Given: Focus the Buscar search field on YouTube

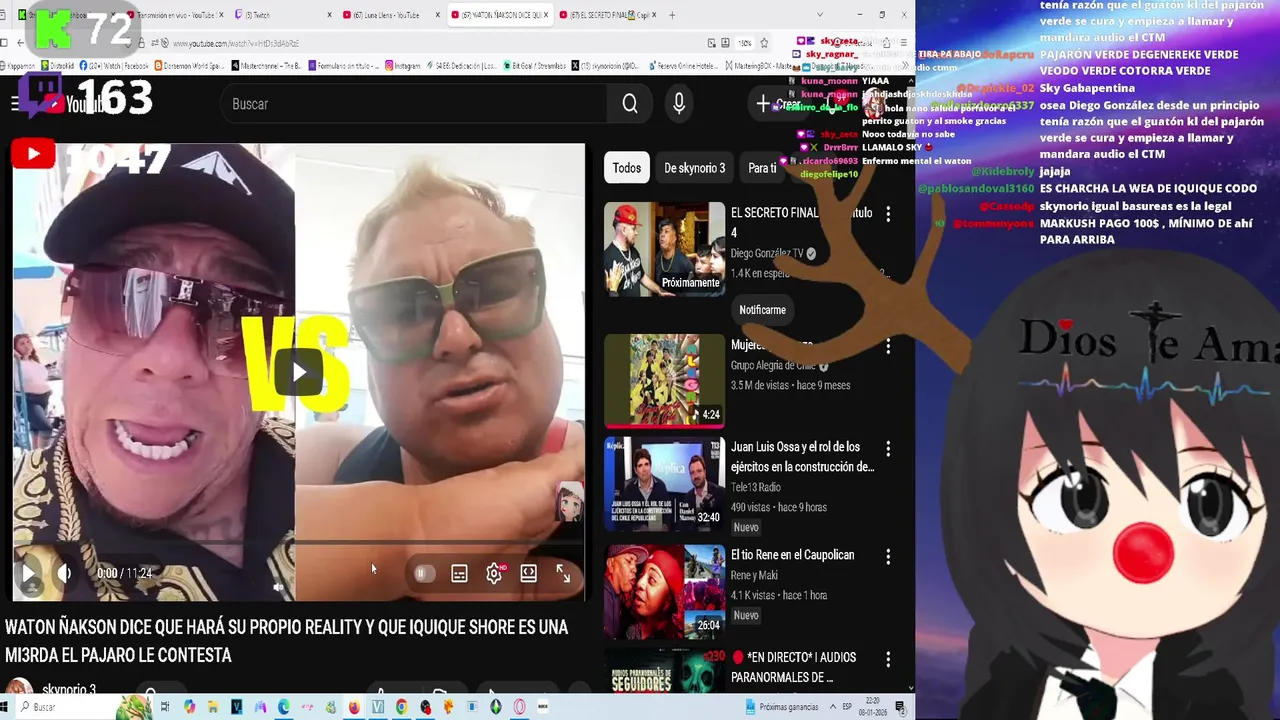Looking at the screenshot, I should pyautogui.click(x=412, y=104).
